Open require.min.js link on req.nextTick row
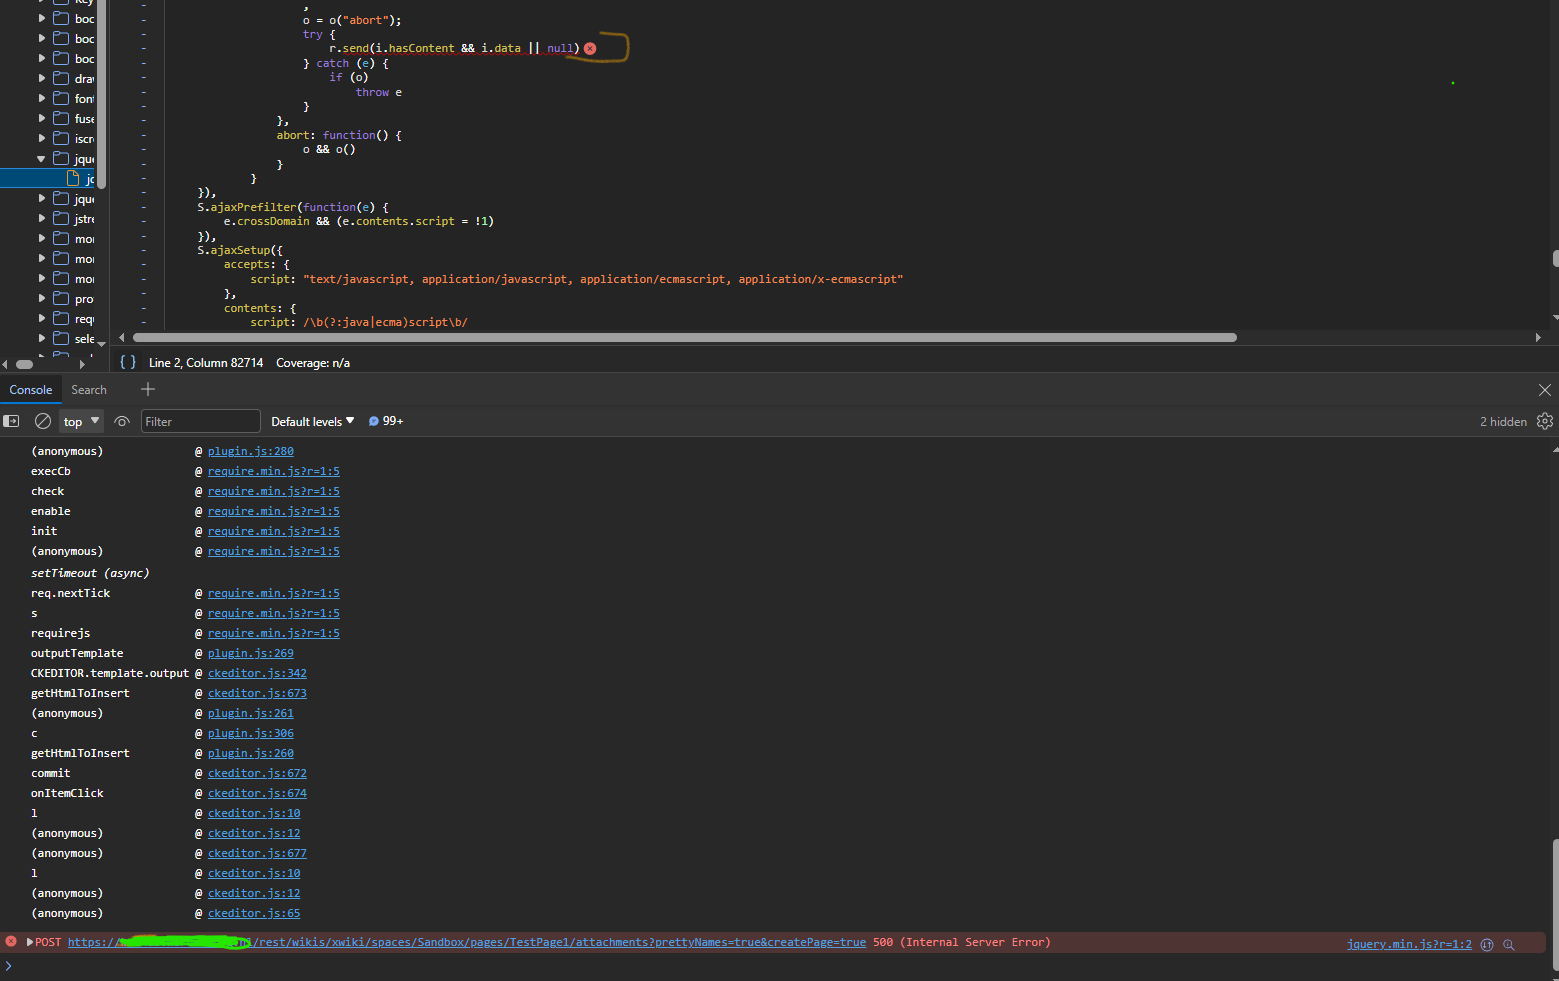The height and width of the screenshot is (981, 1559). click(x=274, y=593)
